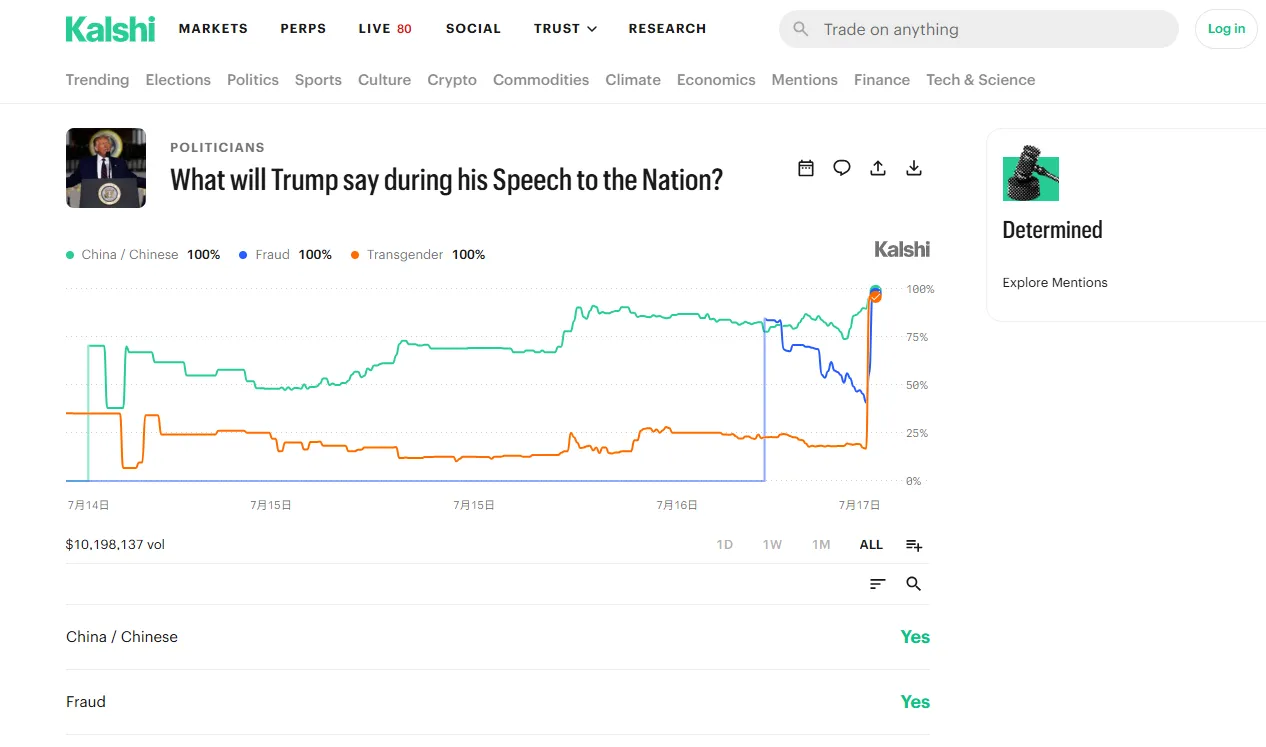Open comments via the speech bubble icon
This screenshot has width=1266, height=747.
click(842, 168)
